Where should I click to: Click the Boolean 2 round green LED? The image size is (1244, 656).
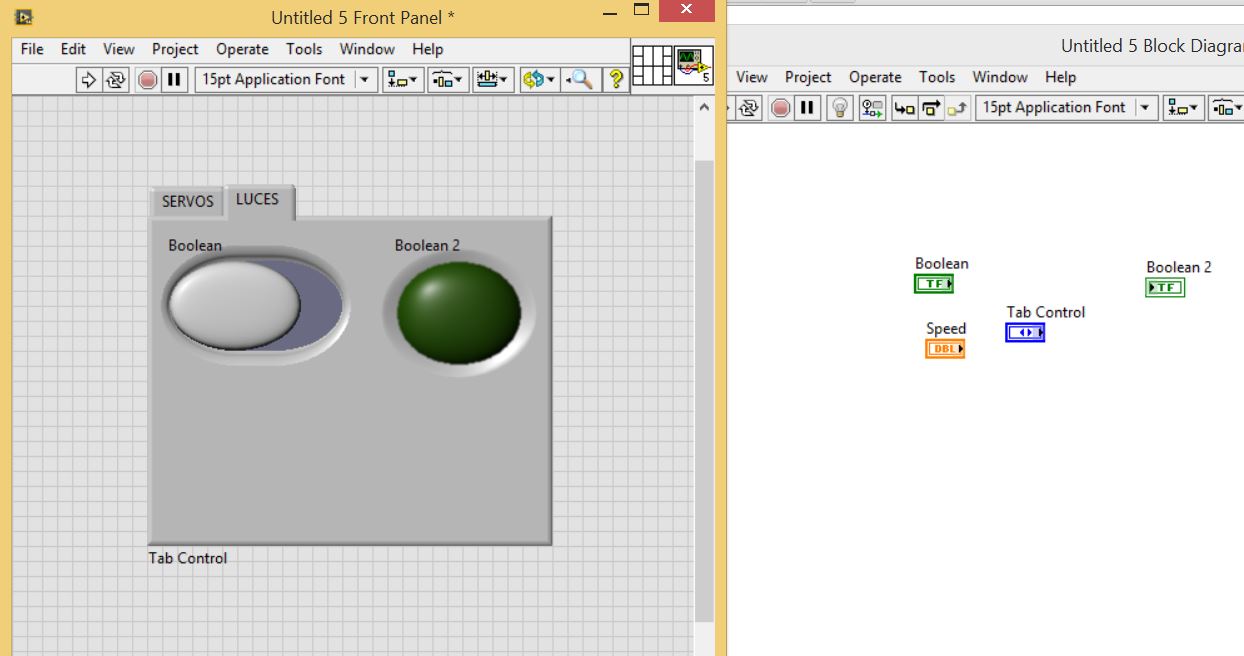pyautogui.click(x=459, y=312)
